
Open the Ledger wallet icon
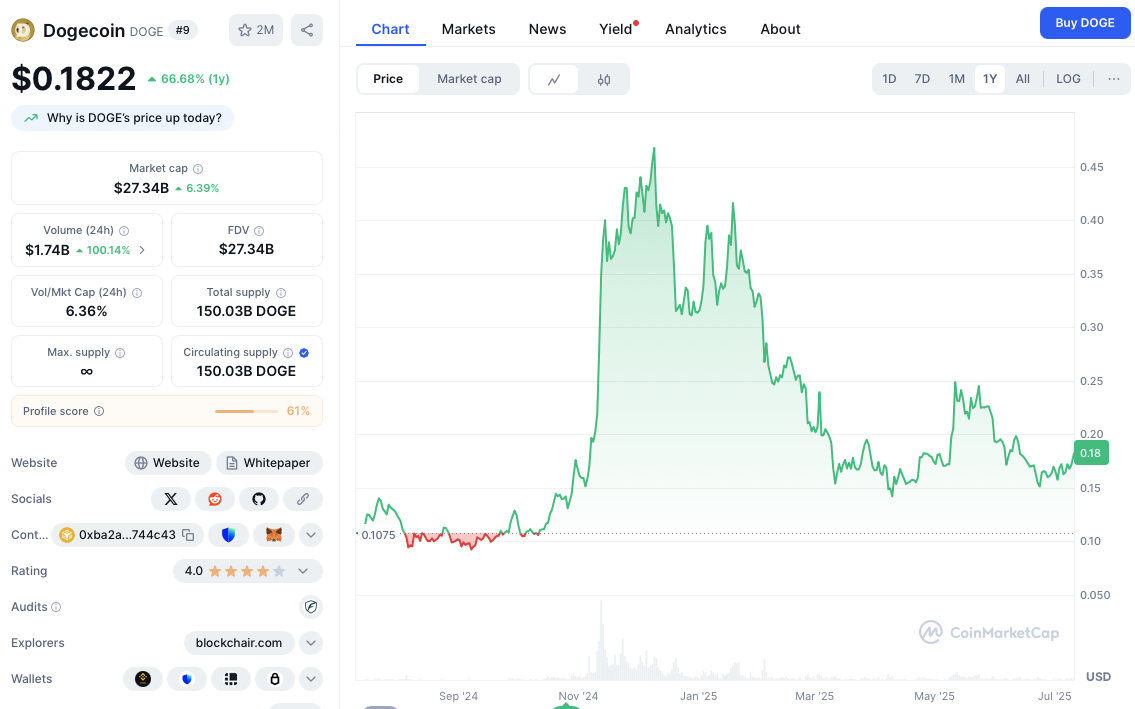[x=231, y=679]
